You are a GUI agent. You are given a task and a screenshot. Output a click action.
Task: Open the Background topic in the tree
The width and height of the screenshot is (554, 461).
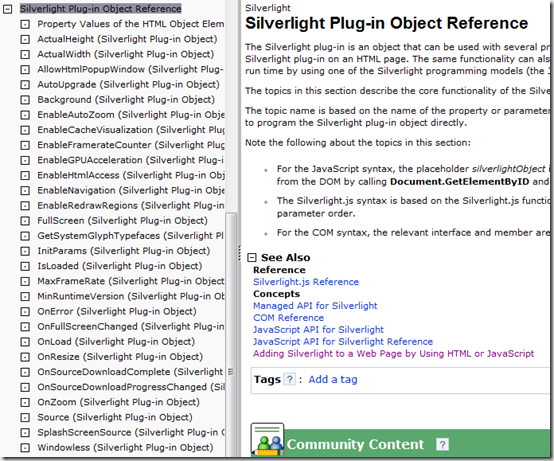pos(126,100)
